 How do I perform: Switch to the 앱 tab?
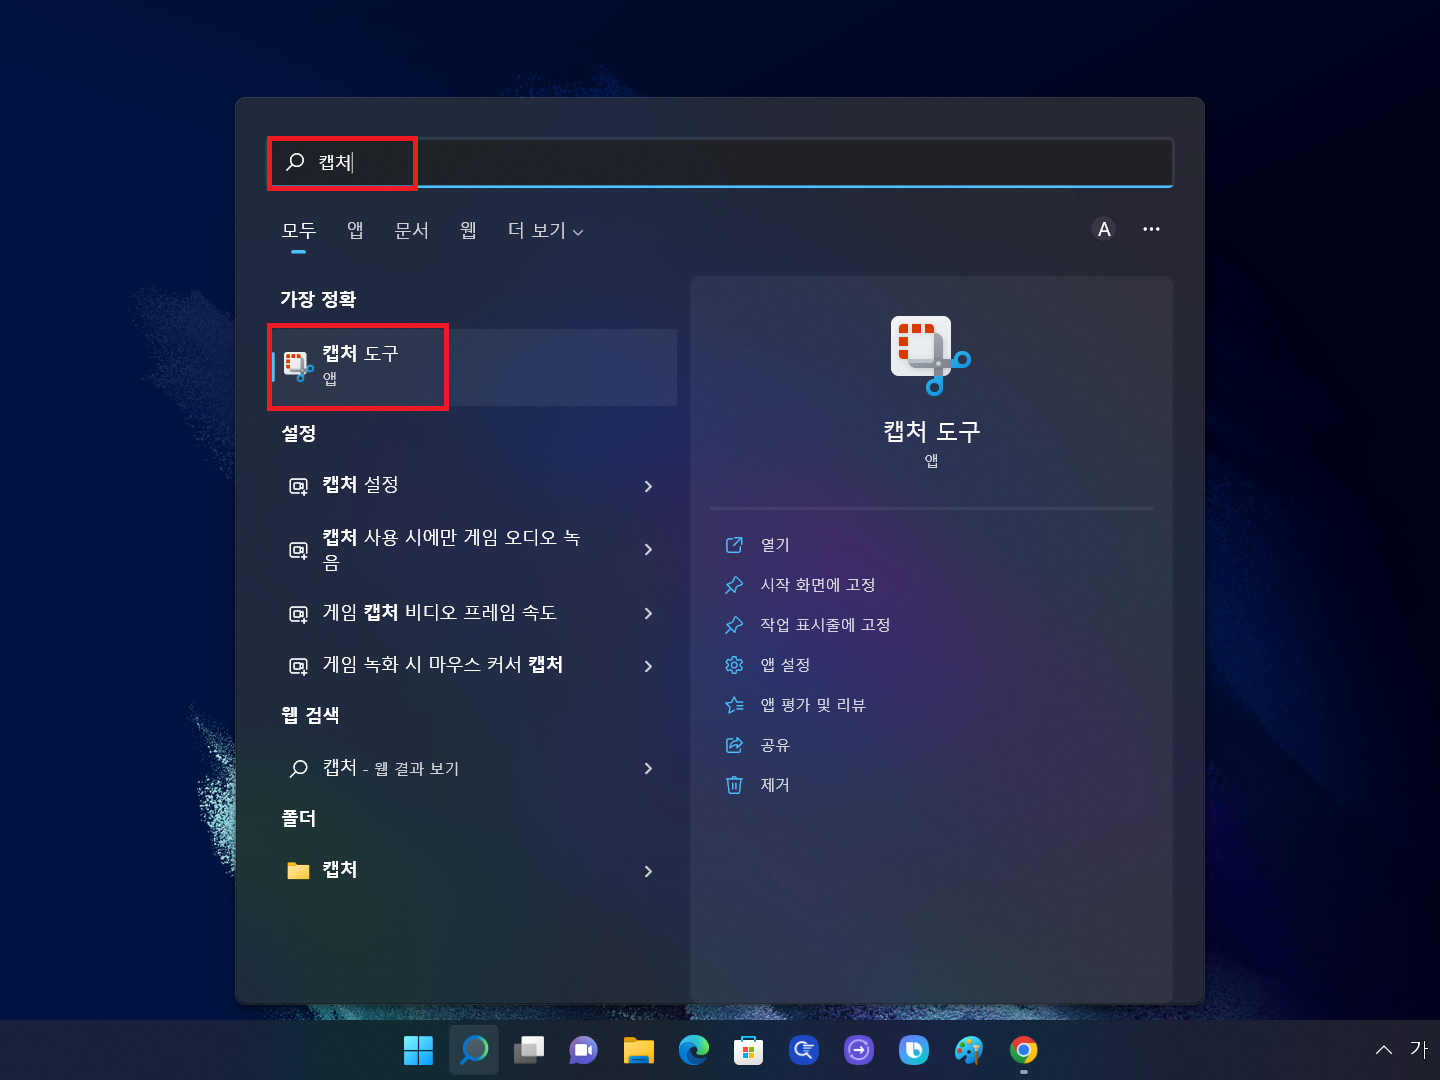pyautogui.click(x=354, y=230)
